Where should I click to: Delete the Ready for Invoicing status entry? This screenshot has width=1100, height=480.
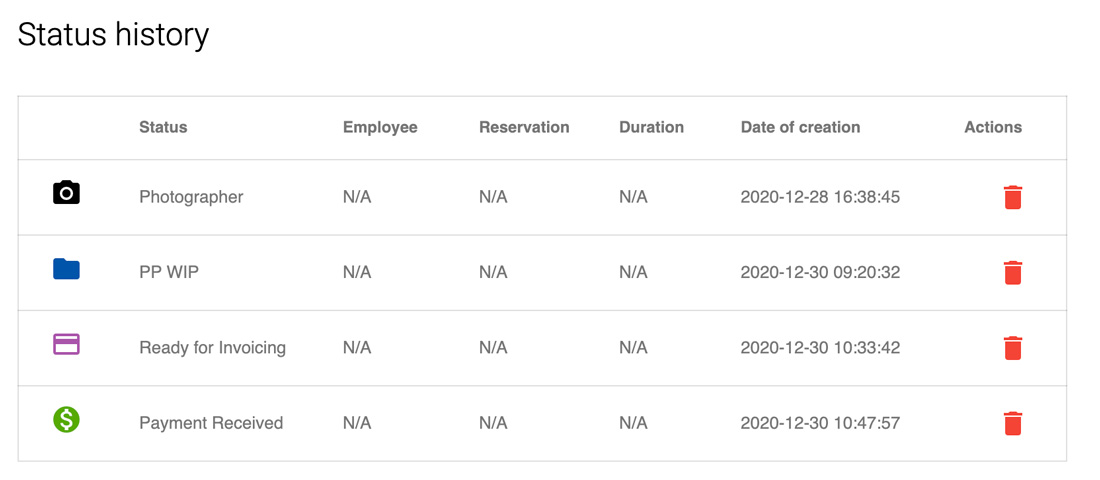1012,348
